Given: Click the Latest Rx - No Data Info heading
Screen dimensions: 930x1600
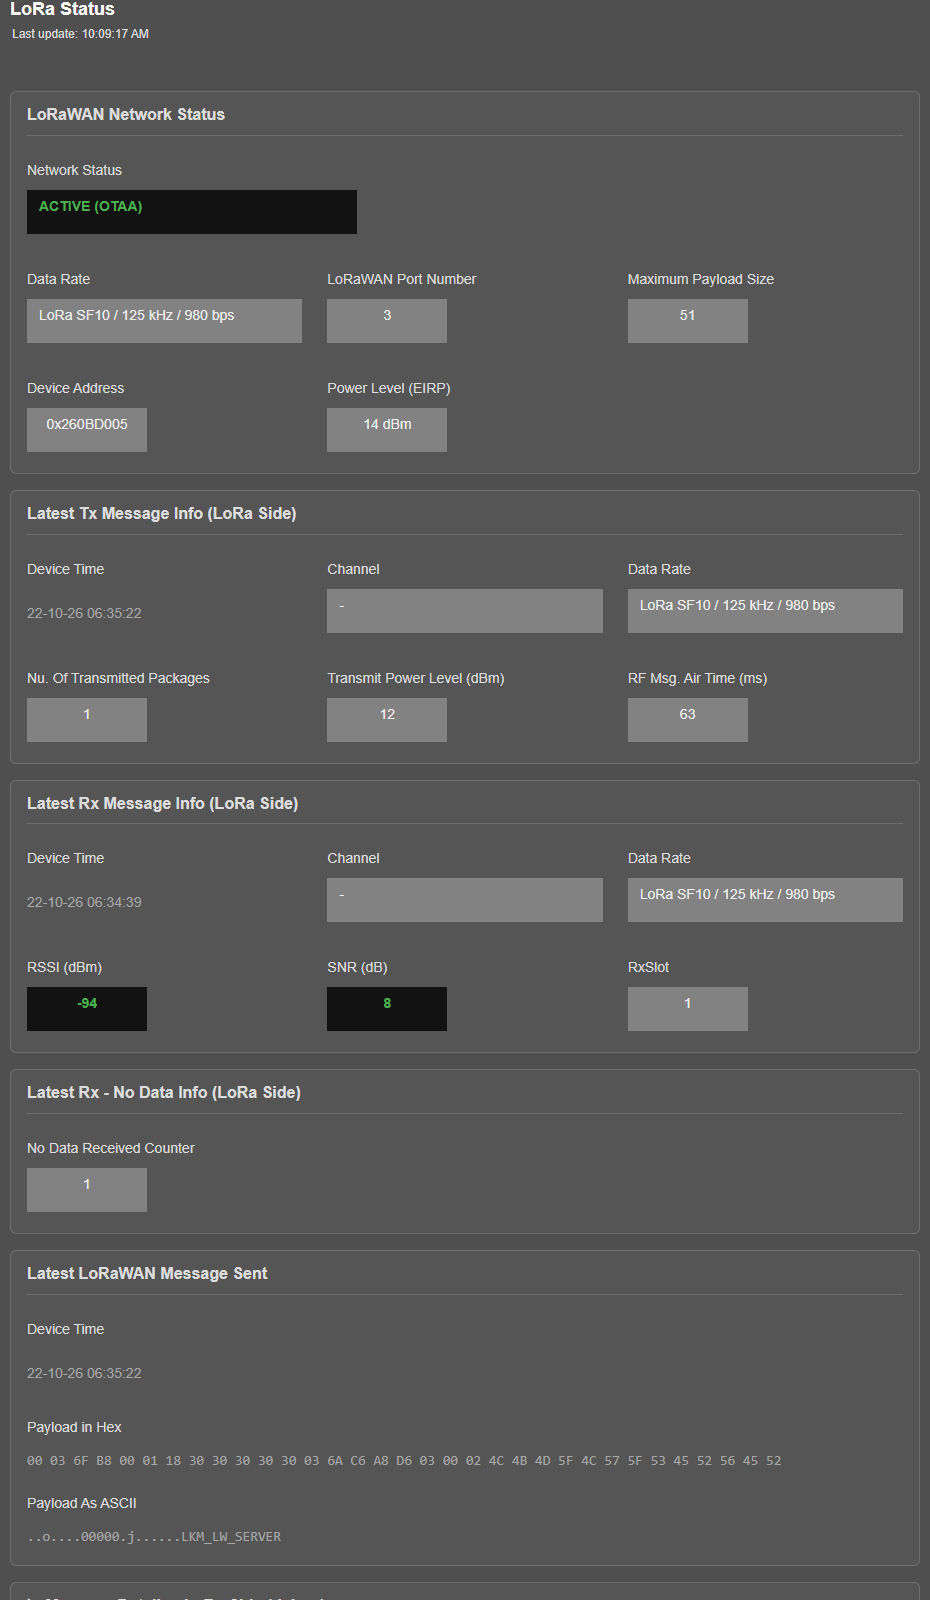Looking at the screenshot, I should [164, 1093].
